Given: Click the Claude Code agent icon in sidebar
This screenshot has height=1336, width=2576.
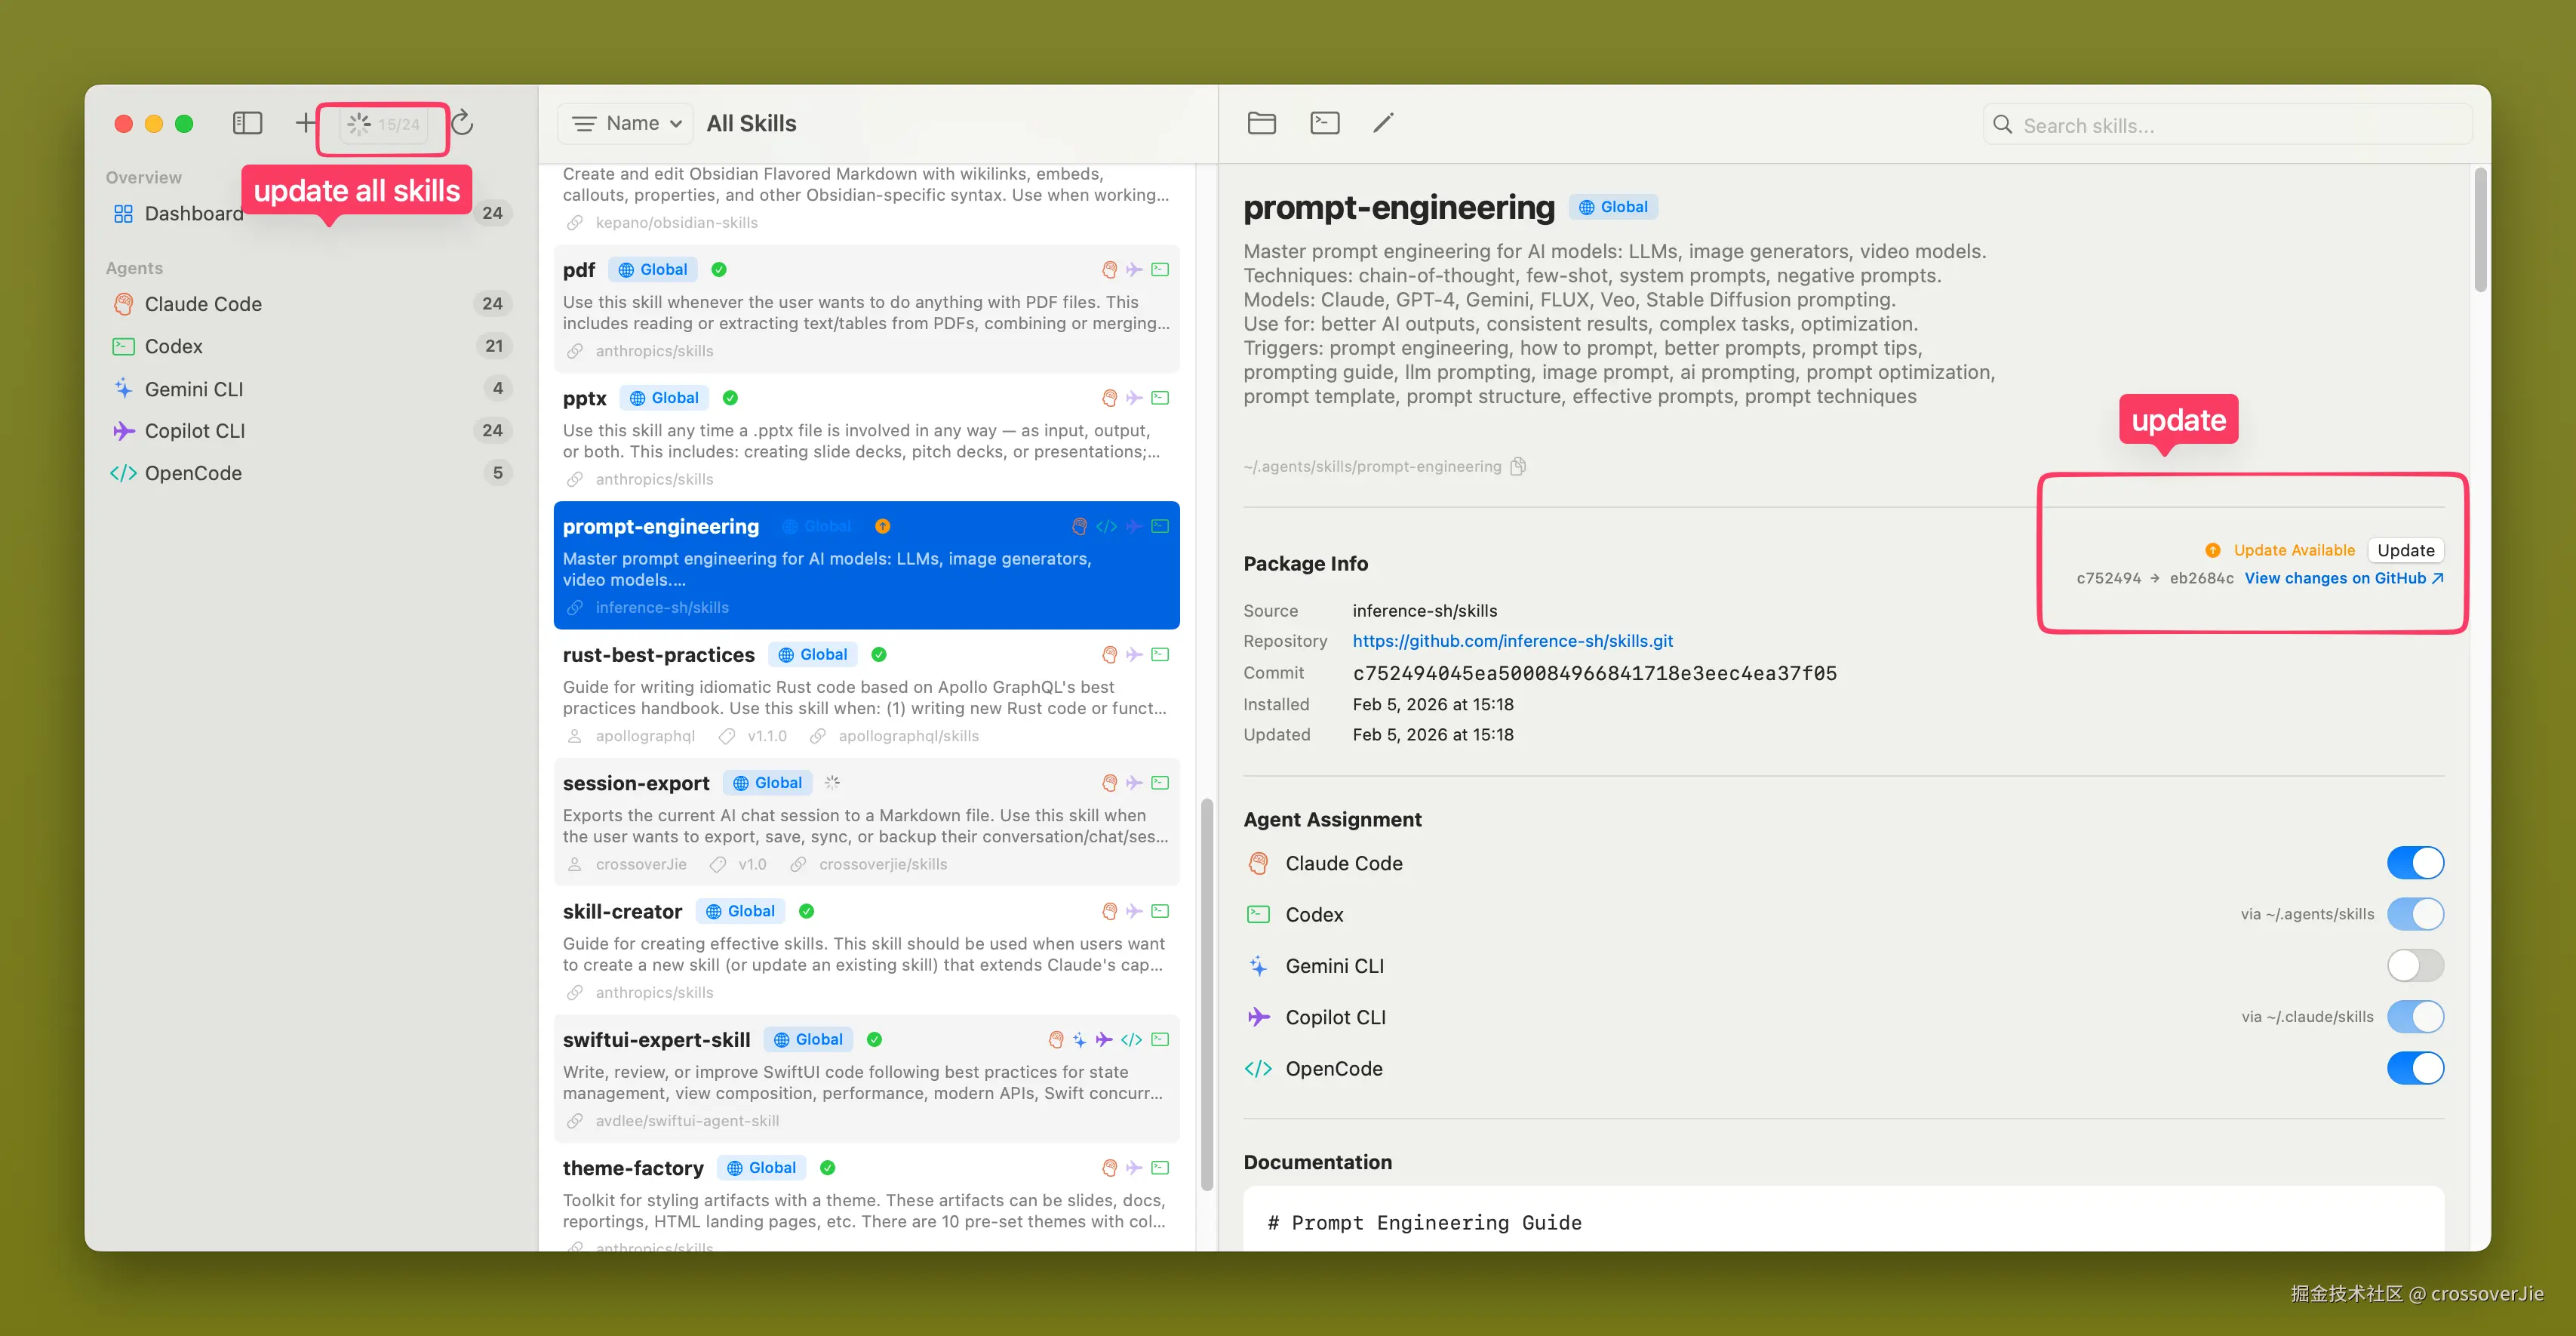Looking at the screenshot, I should click(x=123, y=303).
